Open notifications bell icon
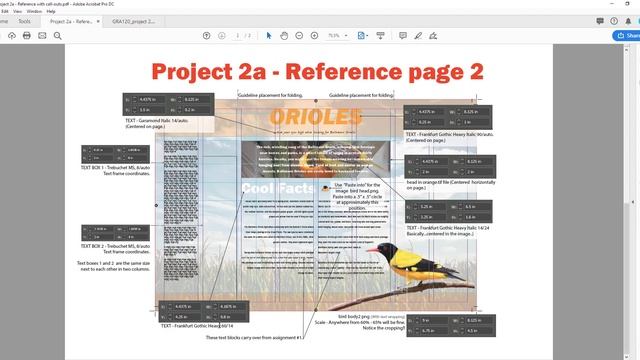Screen dimensions: 640x360 point(628,21)
